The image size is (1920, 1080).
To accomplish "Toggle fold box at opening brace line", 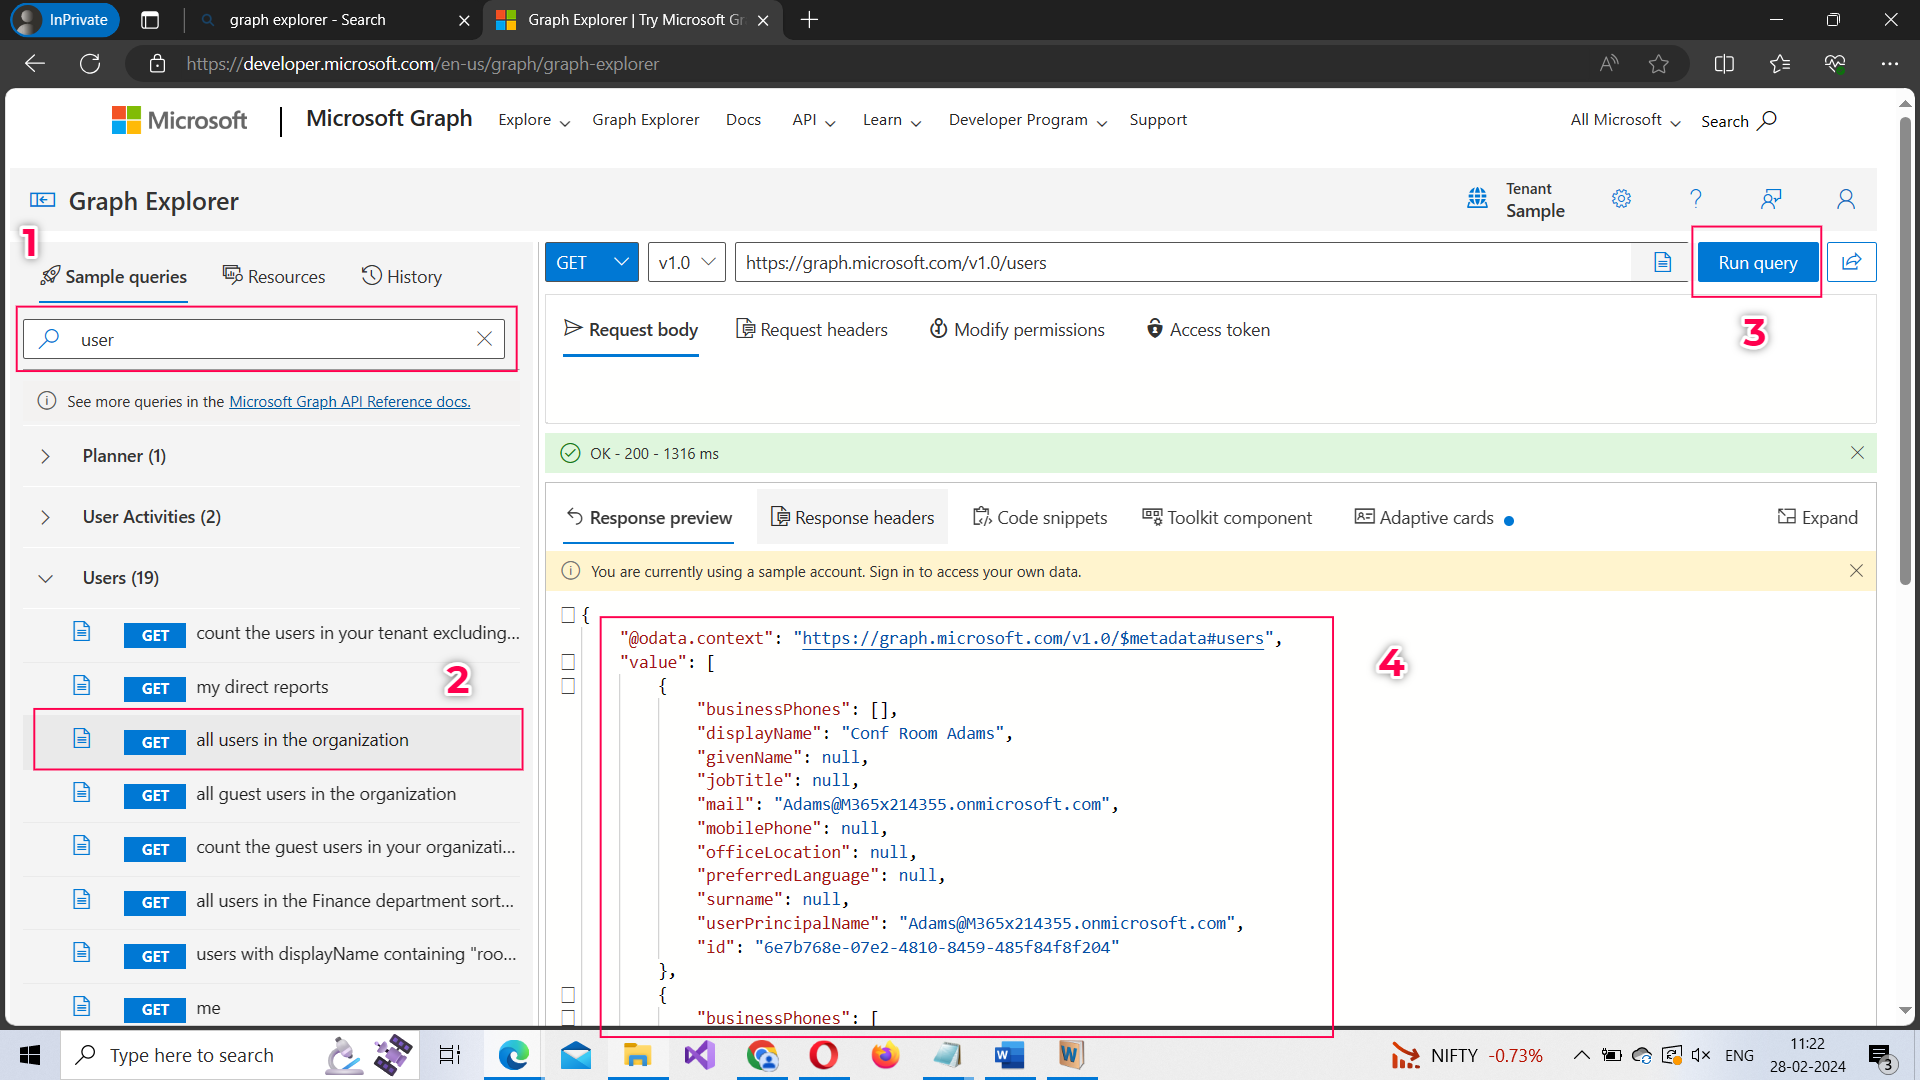I will coord(568,615).
